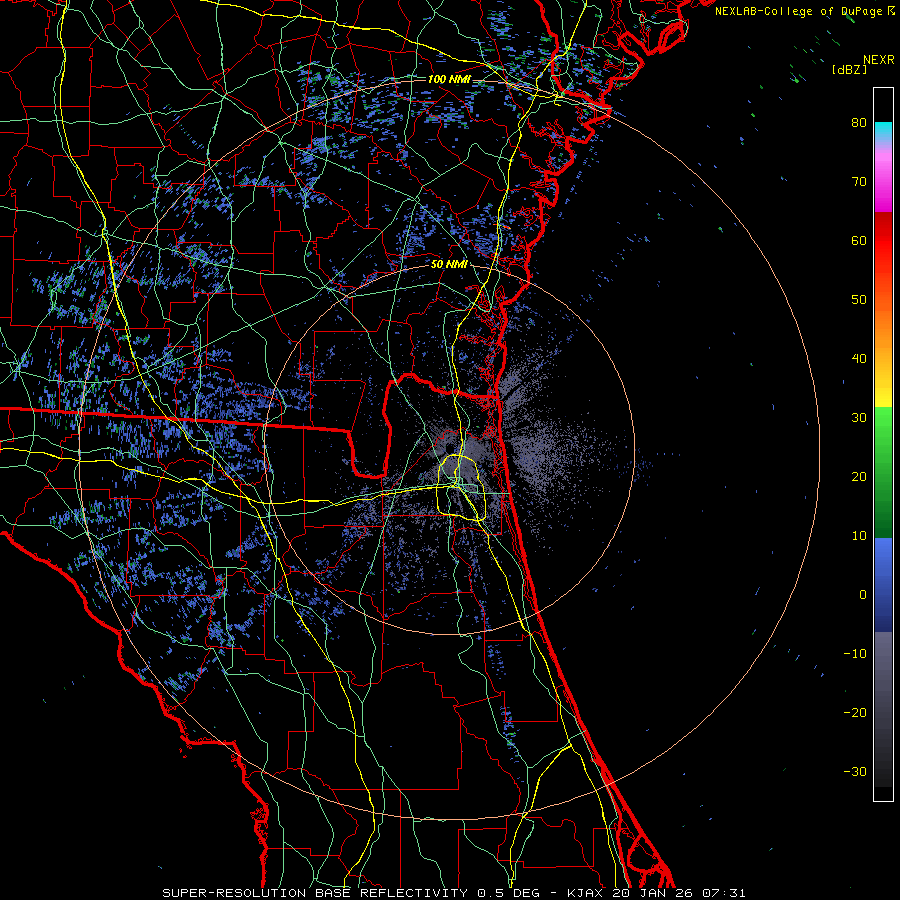
Task: Click the 30 value on the dBZ scale
Action: (x=859, y=417)
